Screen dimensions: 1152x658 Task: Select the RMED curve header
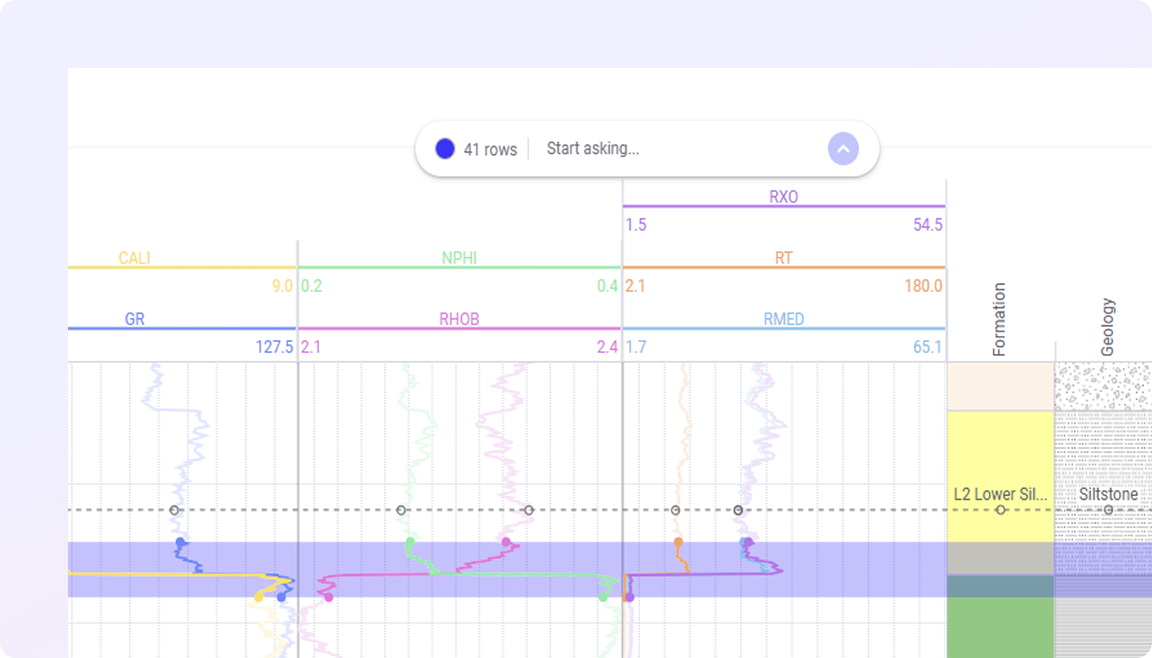783,319
